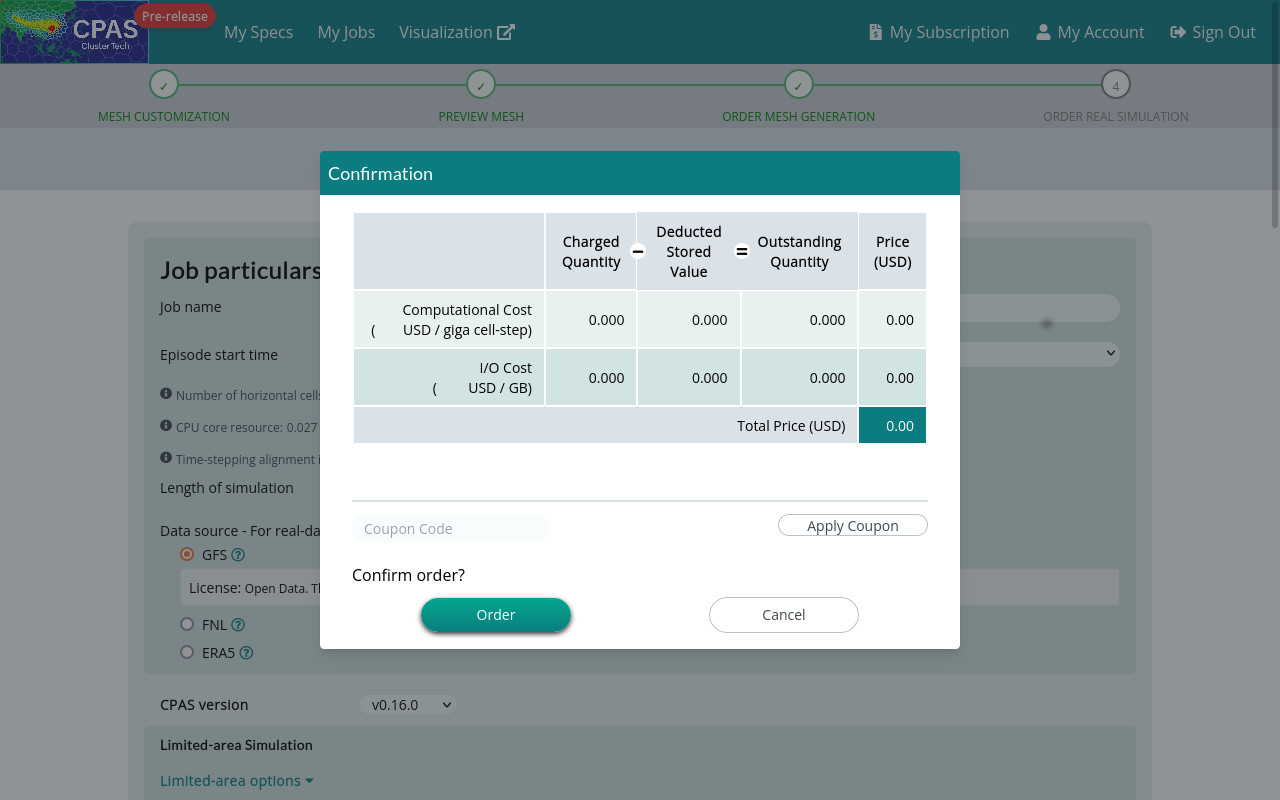Select the FNL data source radio
1280x800 pixels.
click(187, 624)
